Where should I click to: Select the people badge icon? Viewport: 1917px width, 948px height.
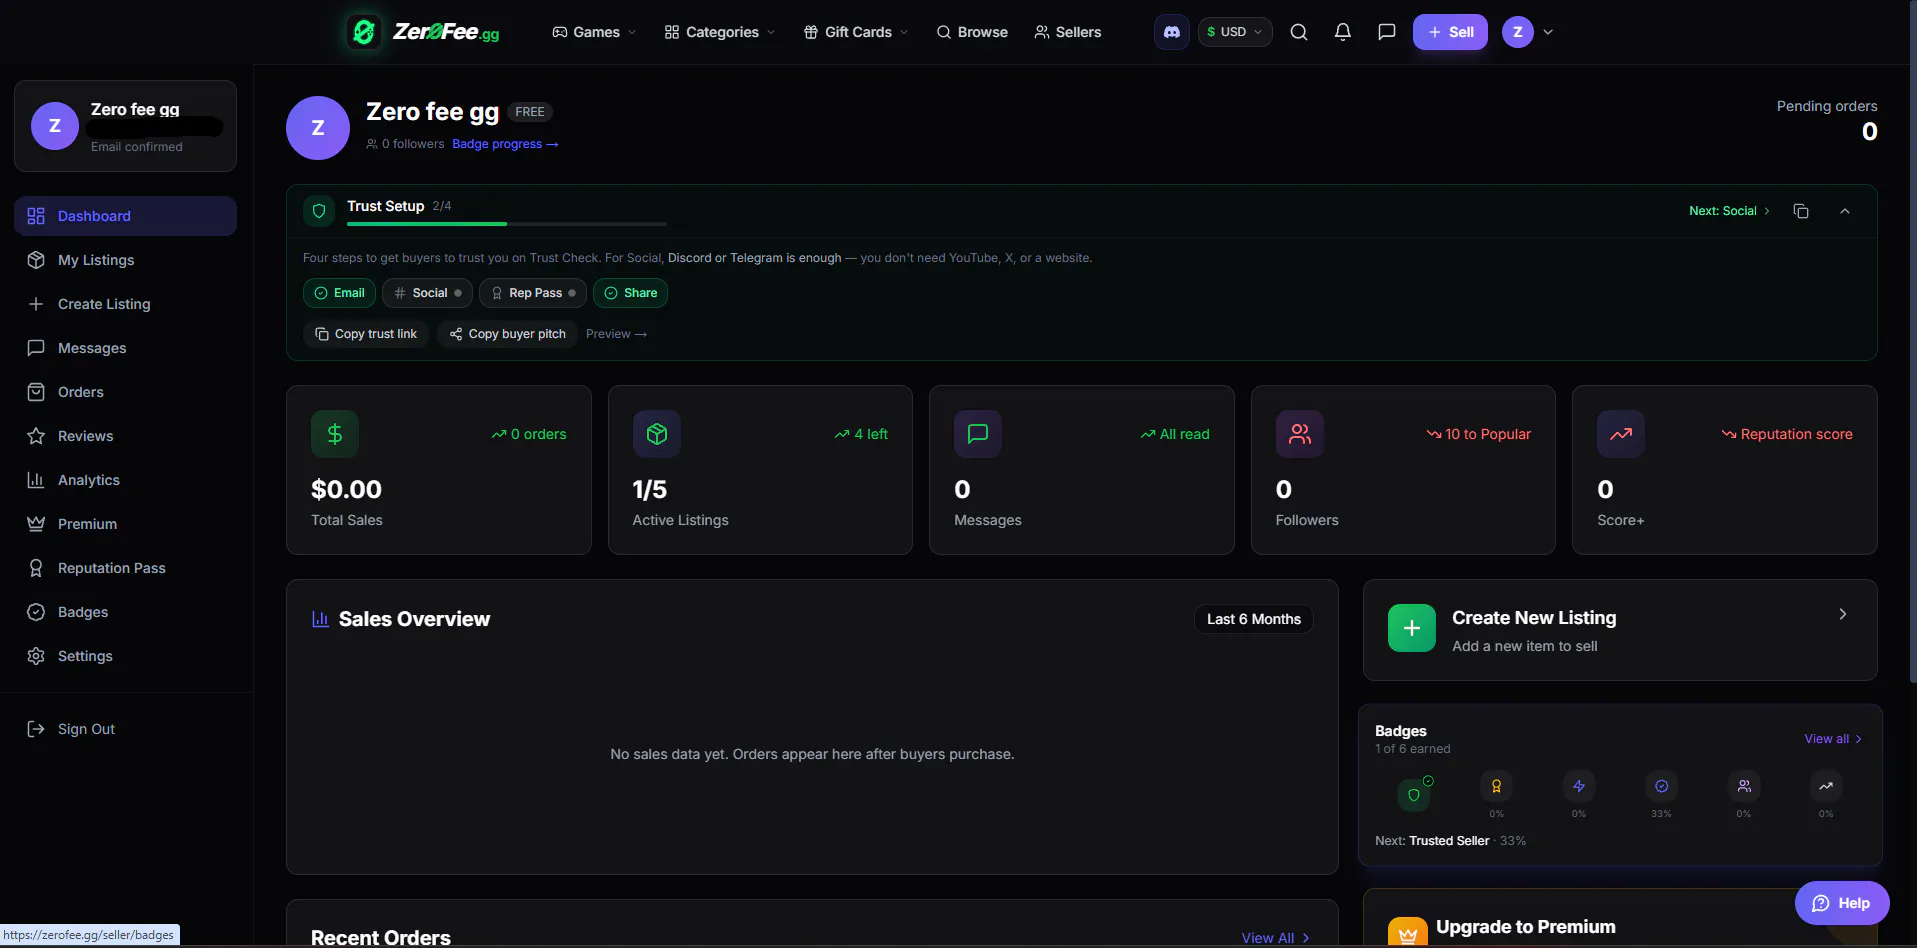coord(1744,786)
